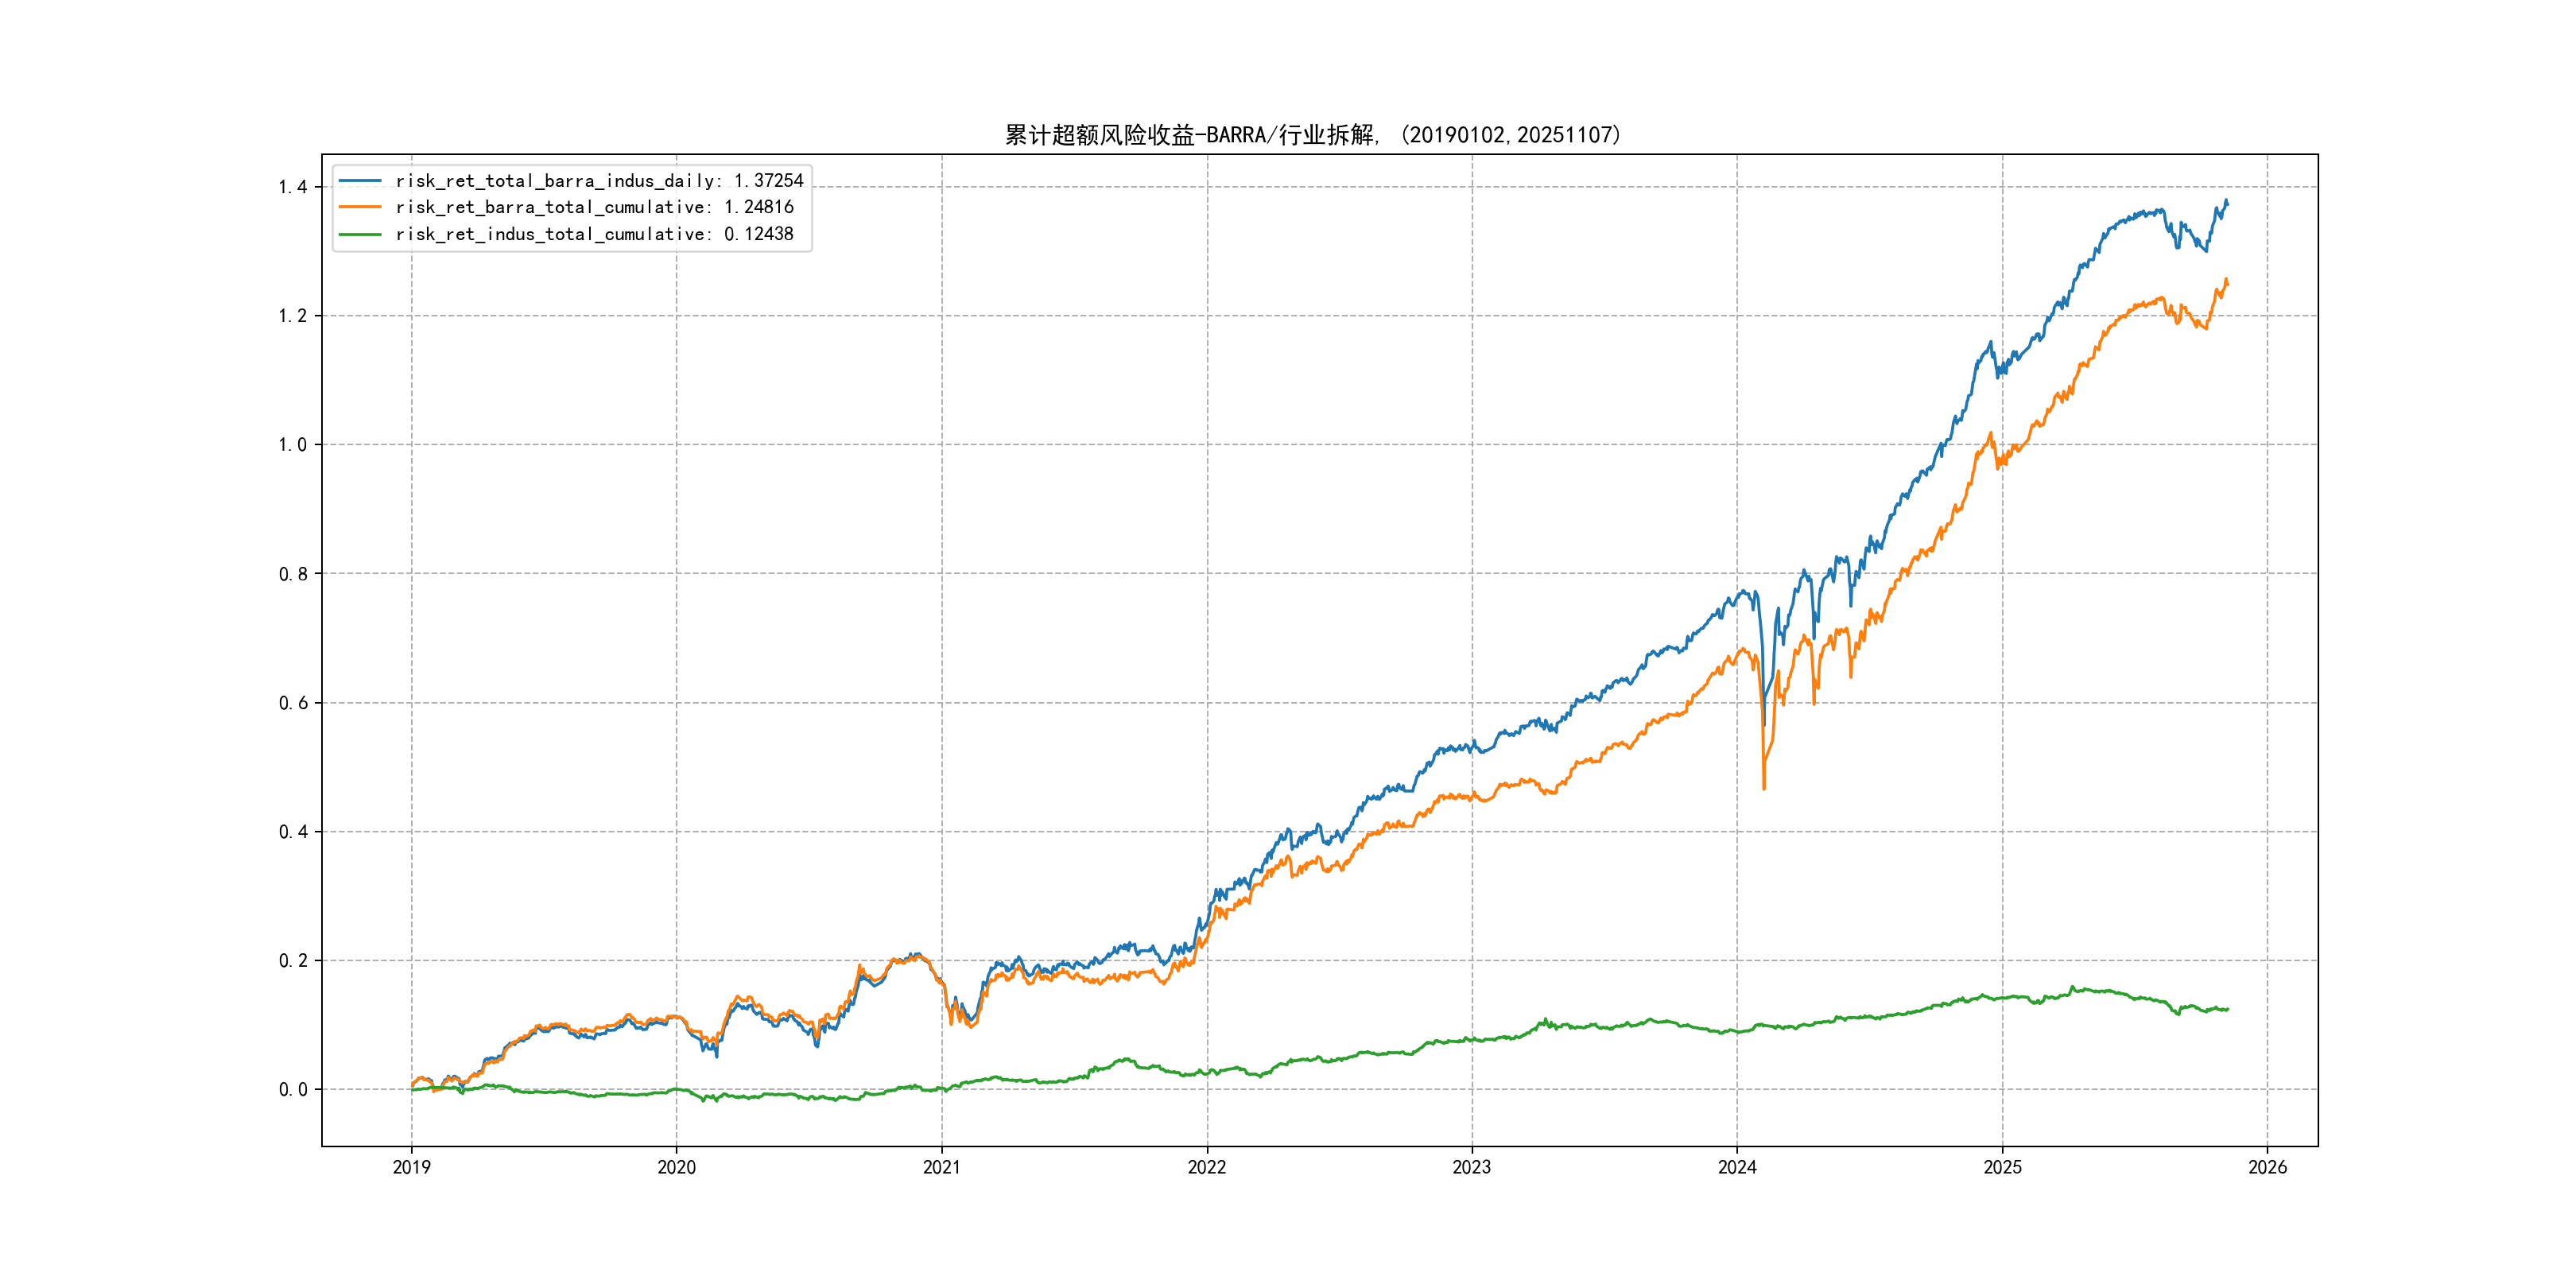Select legend entry risk_ret_indus_total_cumulative
The width and height of the screenshot is (2576, 1288).
(x=594, y=234)
